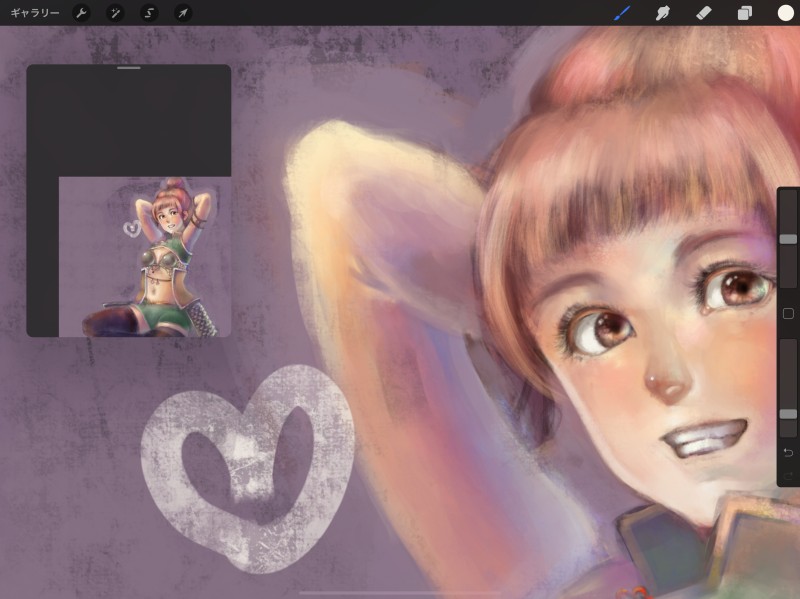The image size is (800, 599).
Task: Click the reference window artwork thumbnail
Action: pos(145,257)
